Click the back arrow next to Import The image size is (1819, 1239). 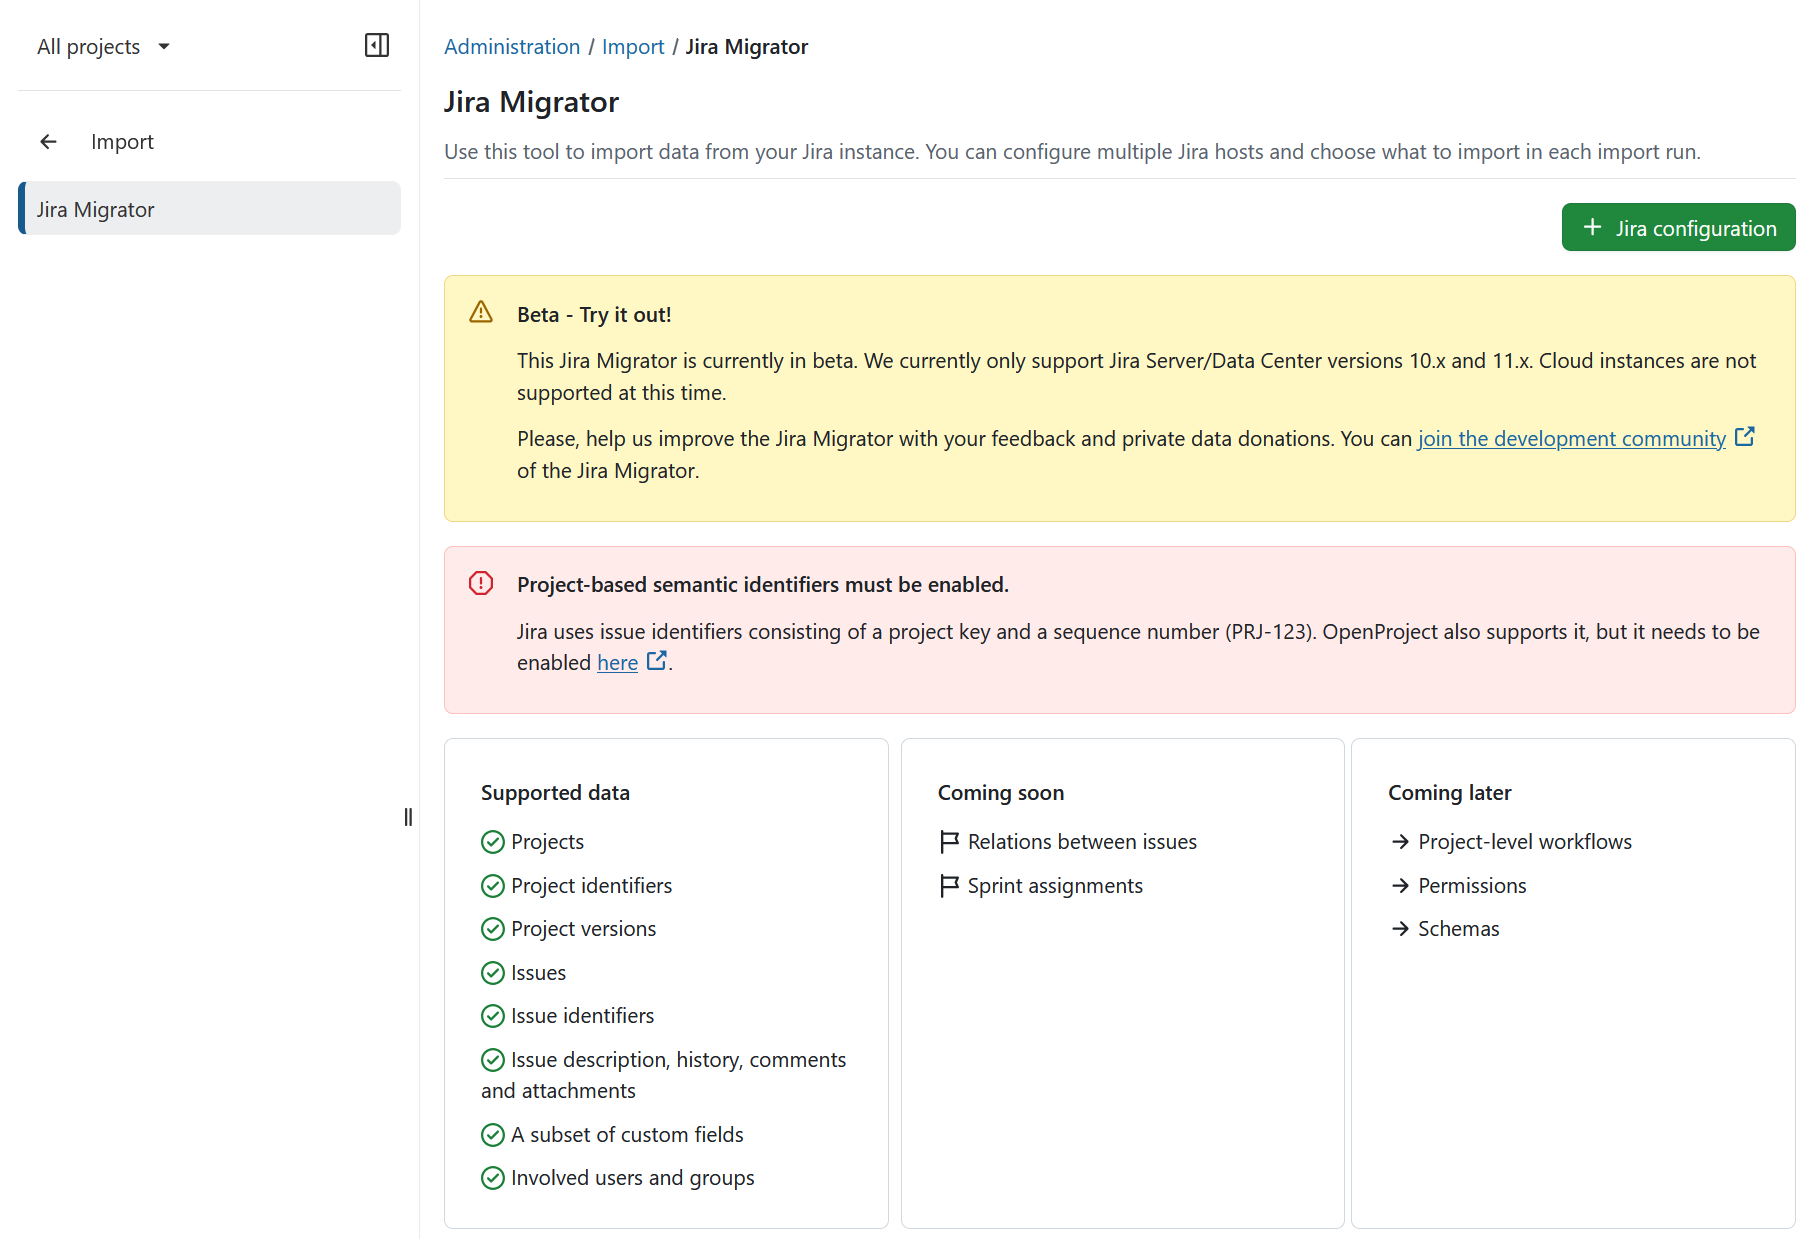pos(48,142)
